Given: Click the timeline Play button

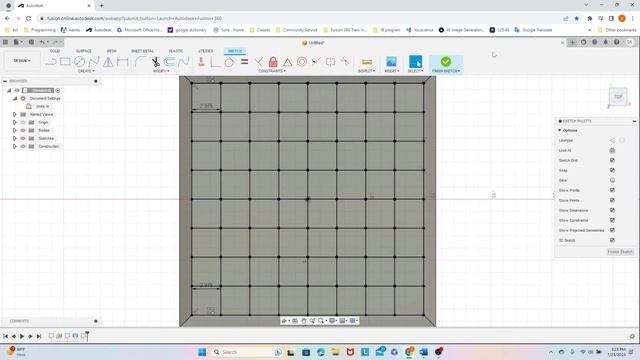Looking at the screenshot, I should coord(22,336).
